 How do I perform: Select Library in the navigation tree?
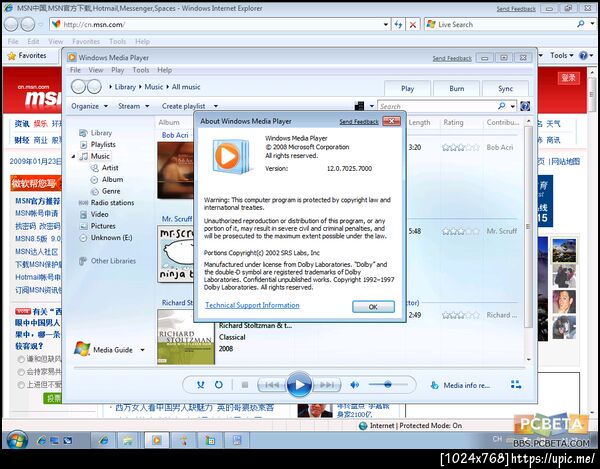click(x=101, y=133)
